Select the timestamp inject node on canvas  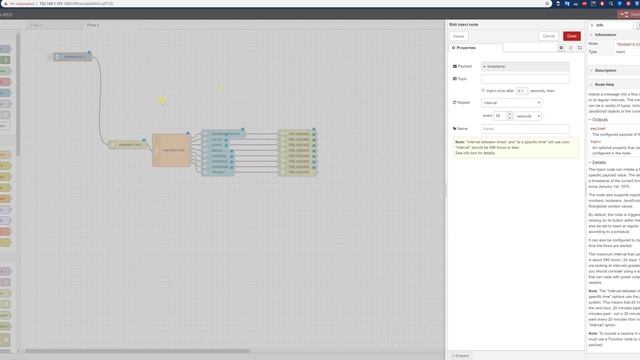pos(73,57)
